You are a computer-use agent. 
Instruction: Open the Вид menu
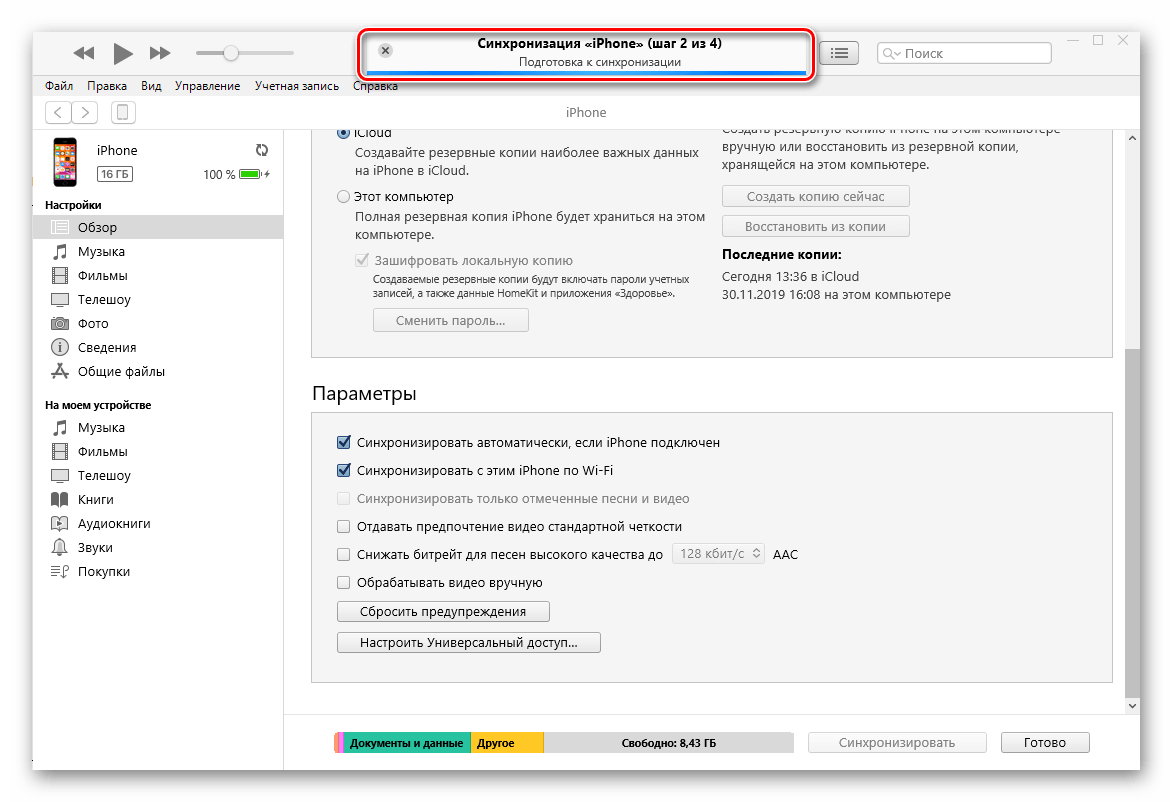[151, 86]
